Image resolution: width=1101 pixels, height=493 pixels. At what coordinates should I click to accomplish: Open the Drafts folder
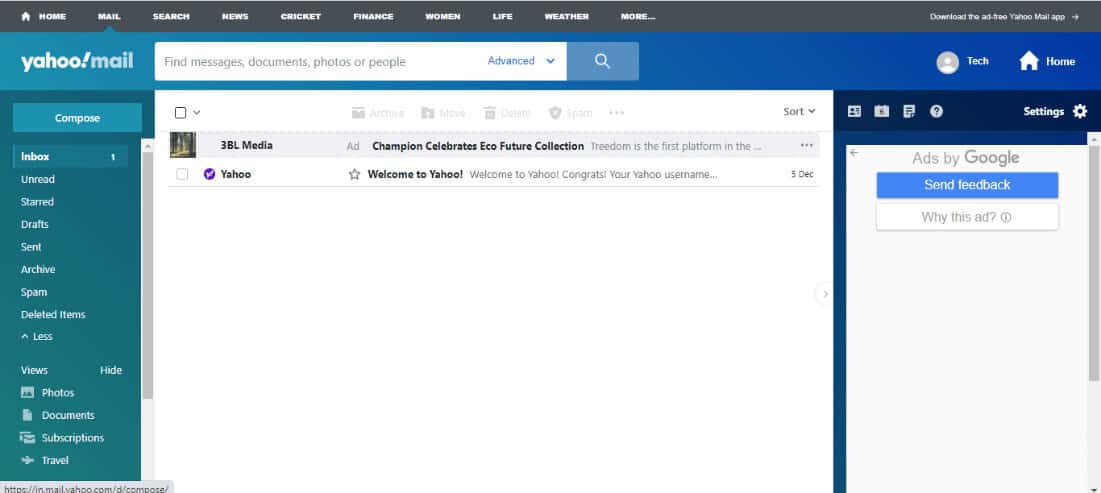[x=34, y=224]
